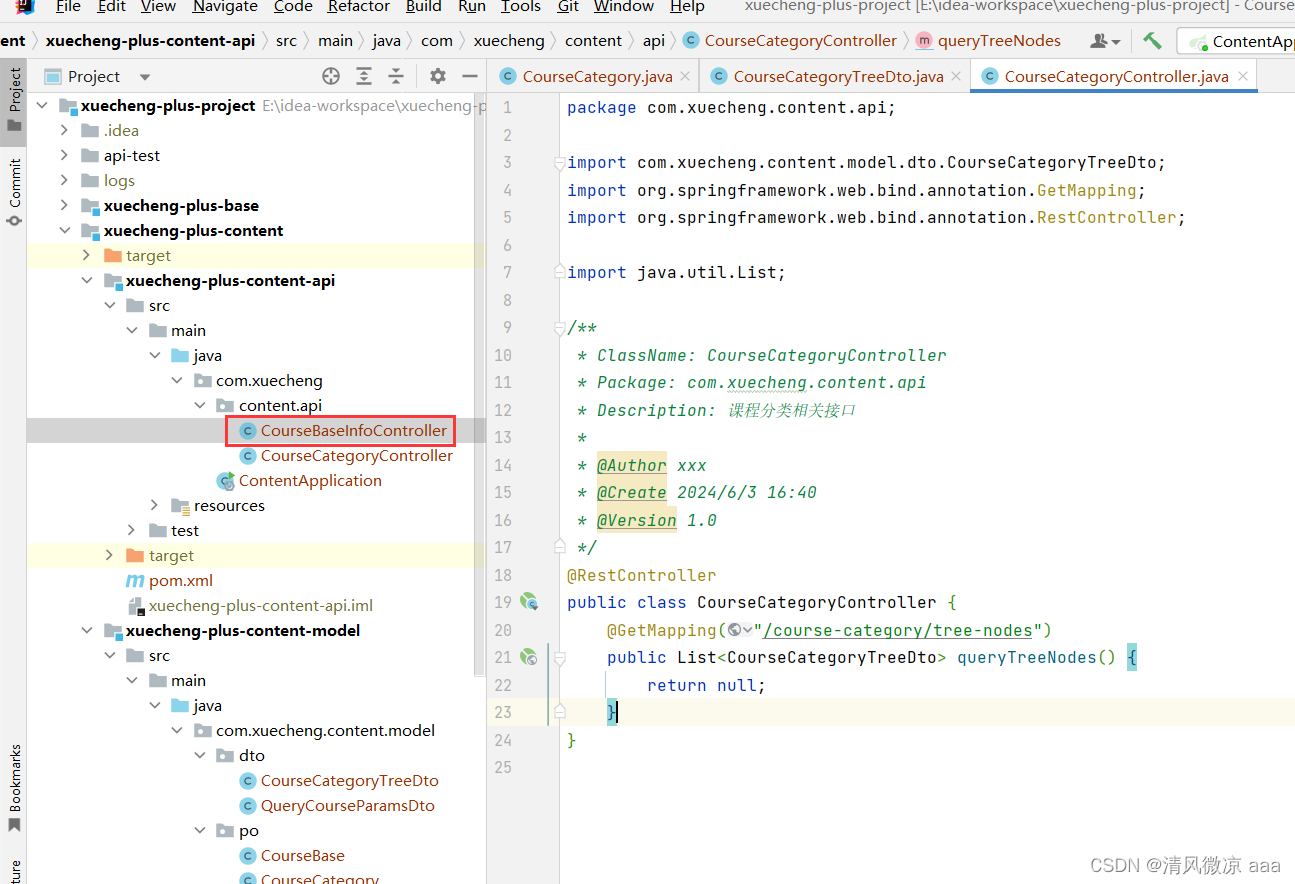Collapse the xuecheng-plus-content-model module
Screen dimensions: 1295x884
[86, 630]
